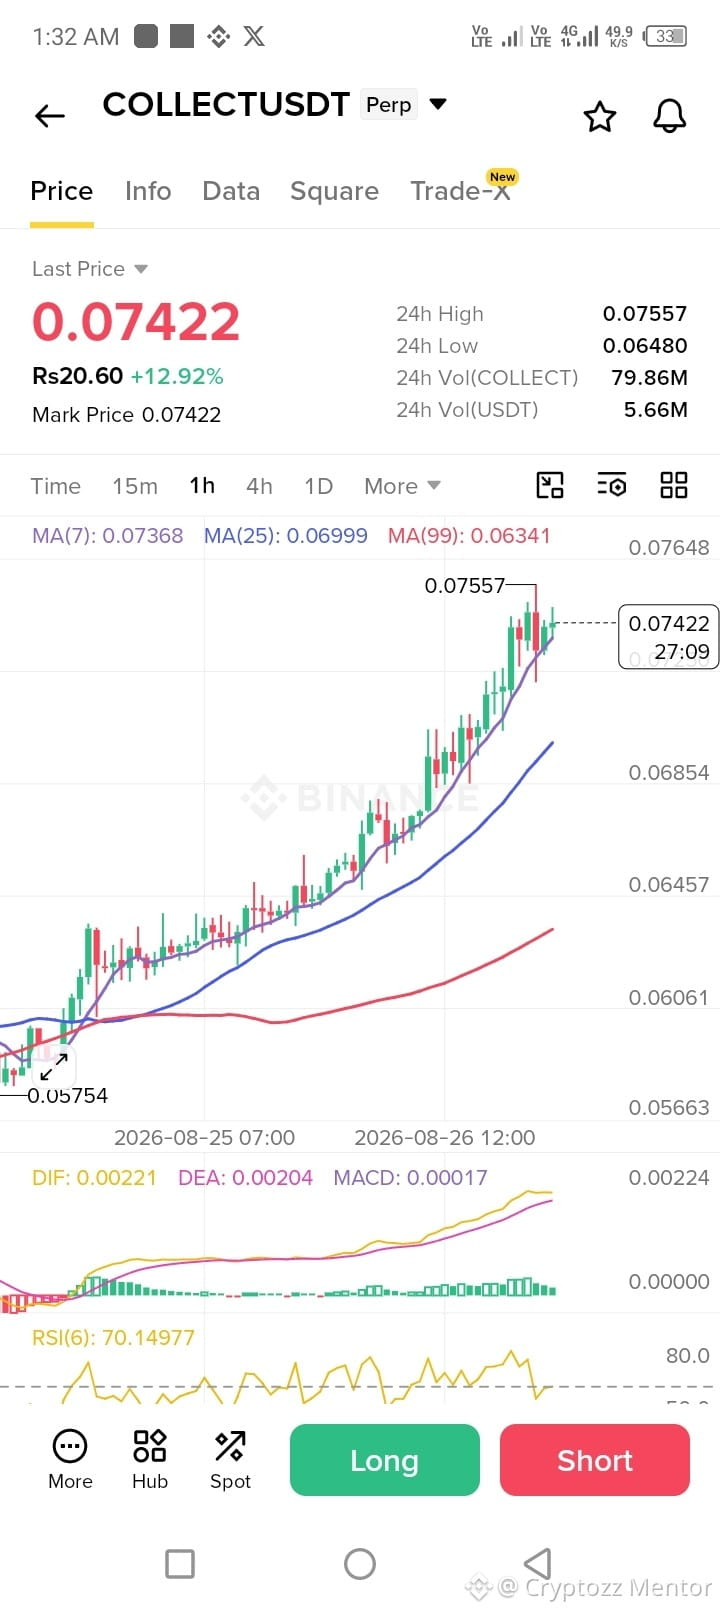Viewport: 720px width, 1612px height.
Task: Go back using the left arrow
Action: (x=50, y=116)
